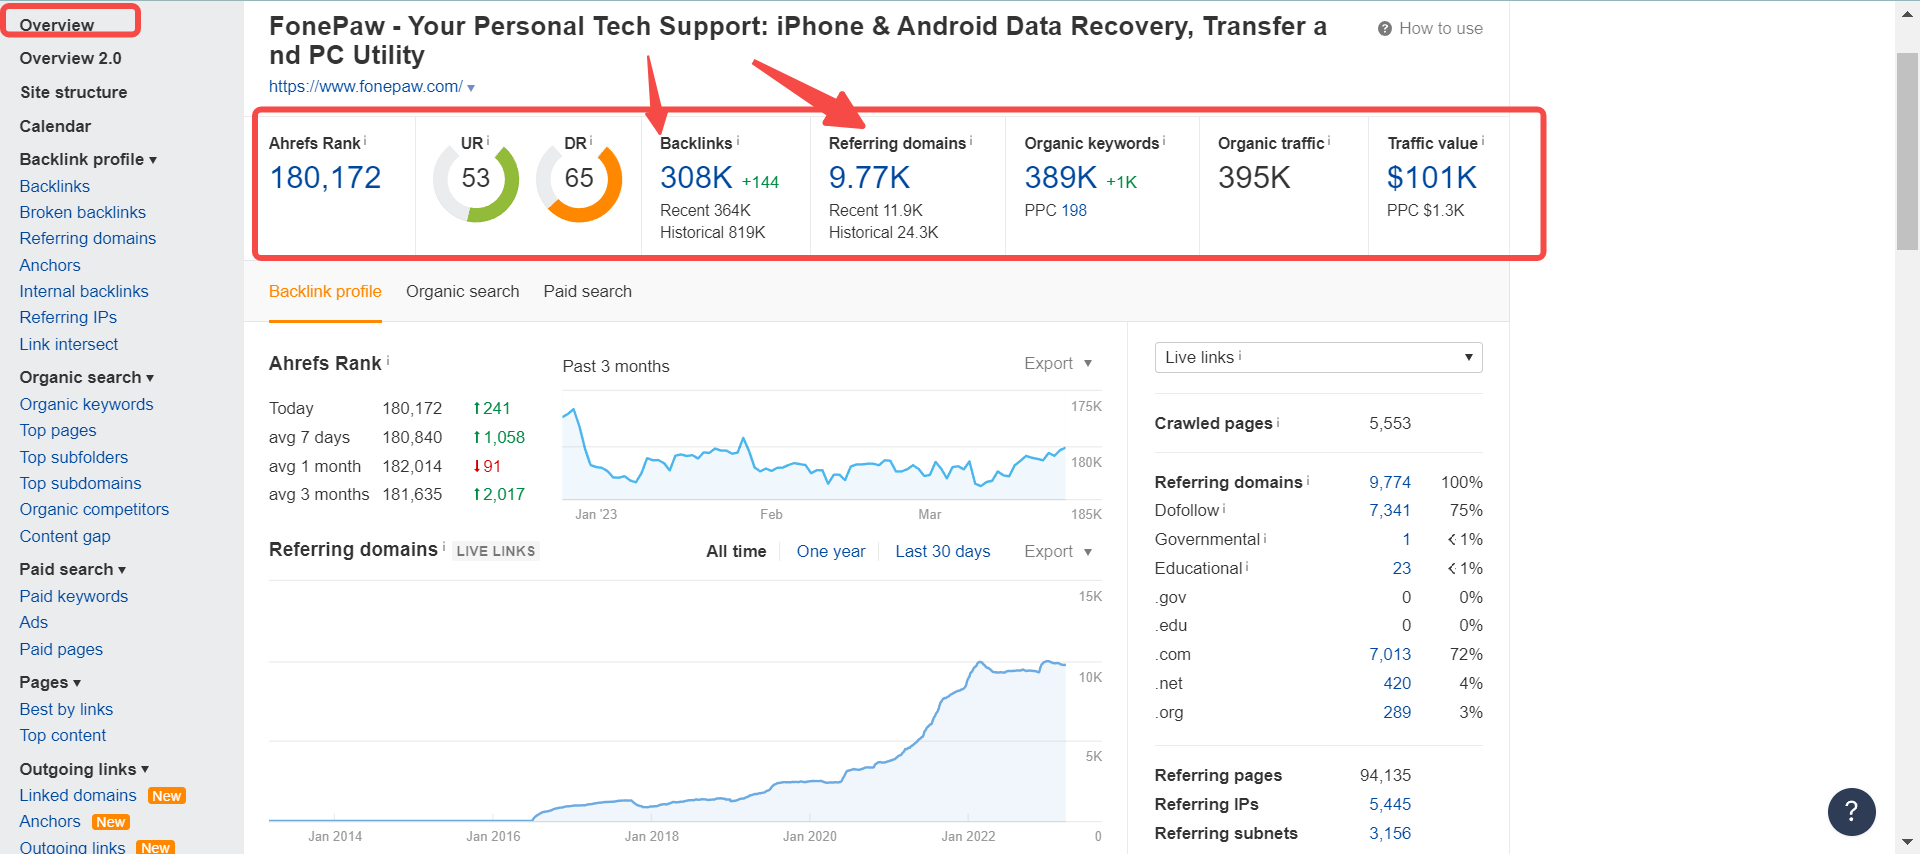The height and width of the screenshot is (854, 1920).
Task: Select One year range for Referring domains
Action: click(831, 551)
